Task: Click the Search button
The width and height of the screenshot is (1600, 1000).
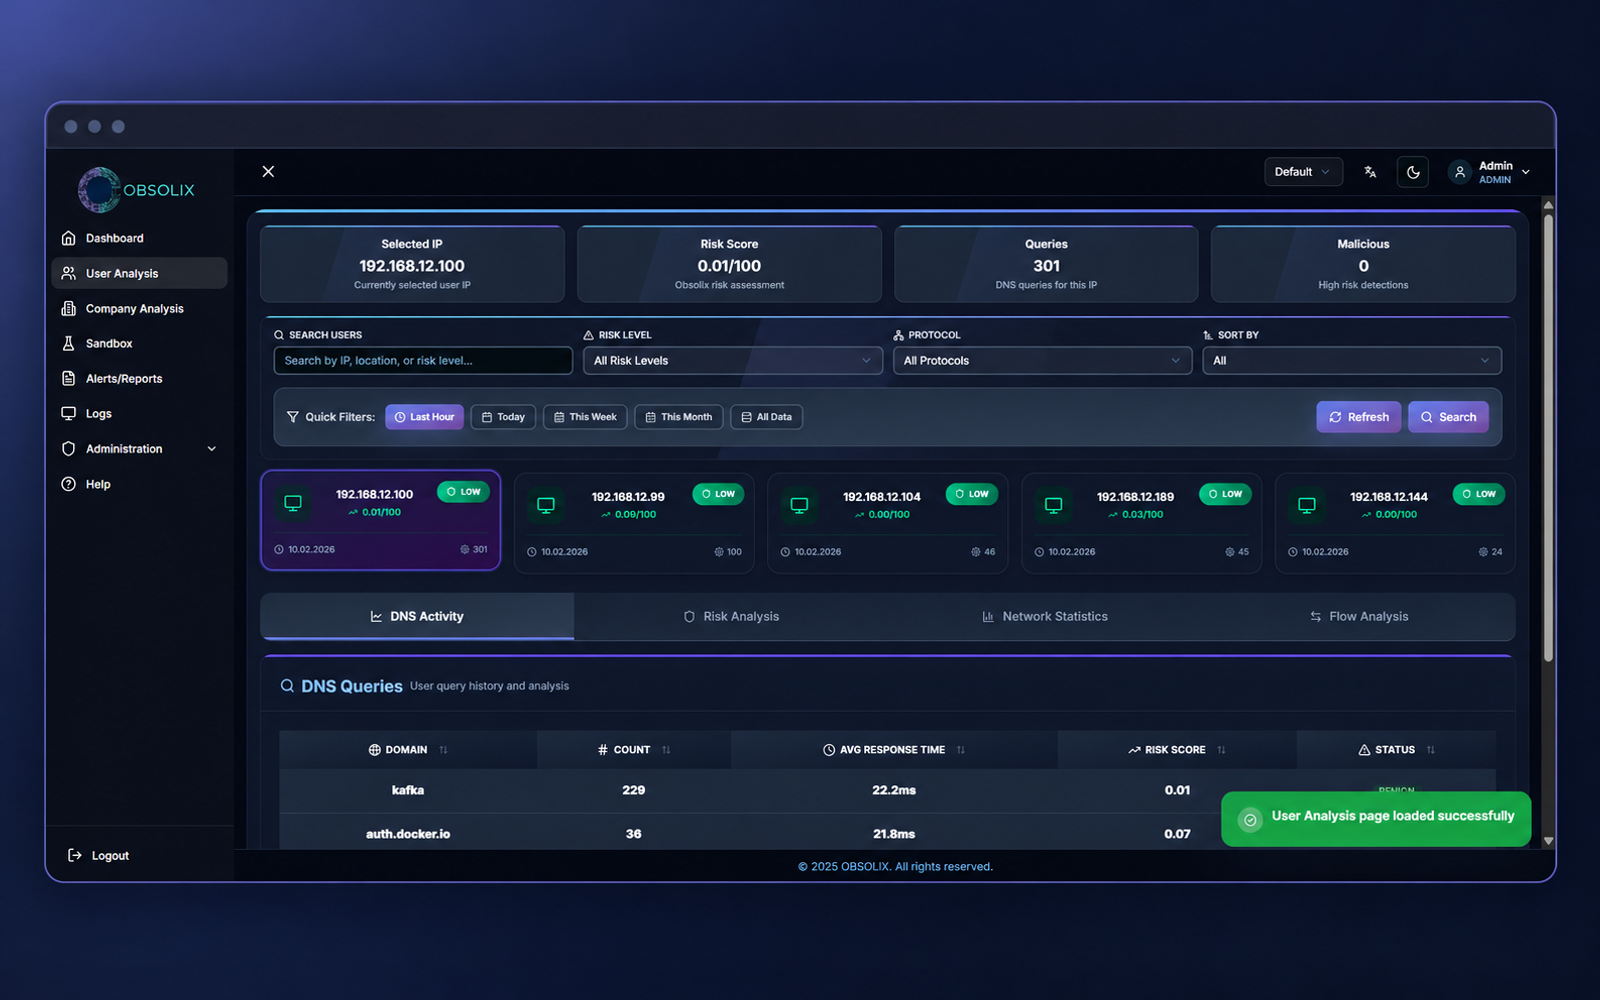Action: point(1448,417)
